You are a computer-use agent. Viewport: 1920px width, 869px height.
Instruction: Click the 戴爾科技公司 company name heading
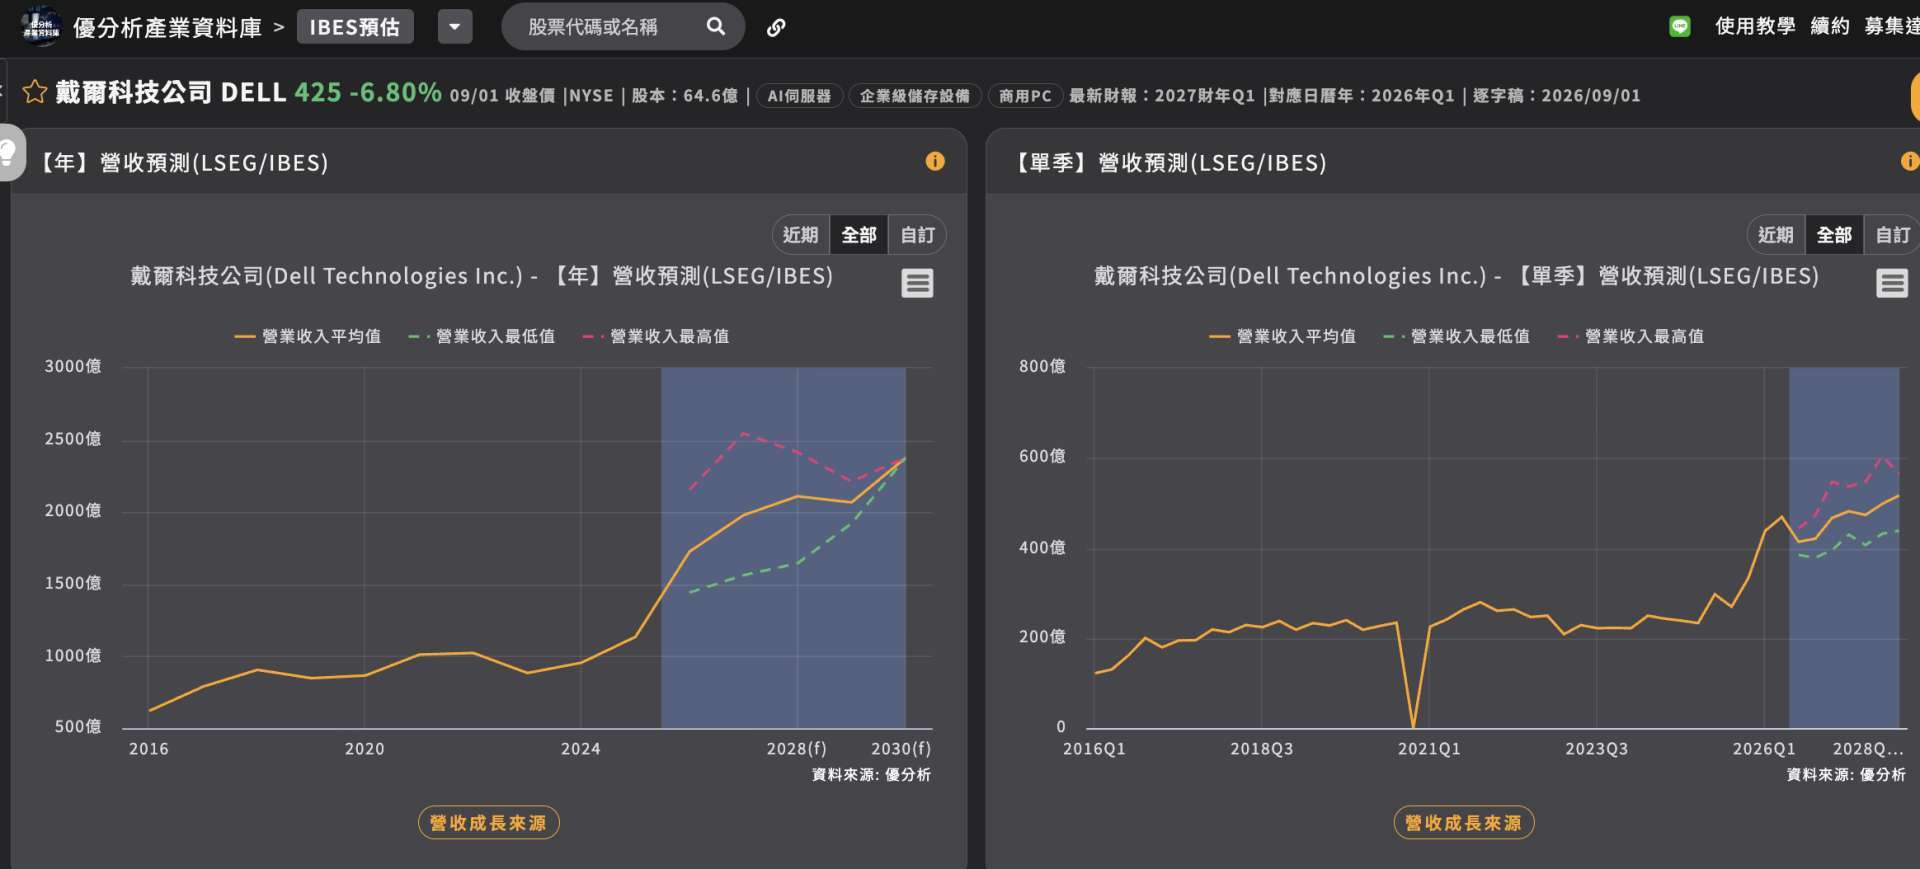tap(134, 92)
